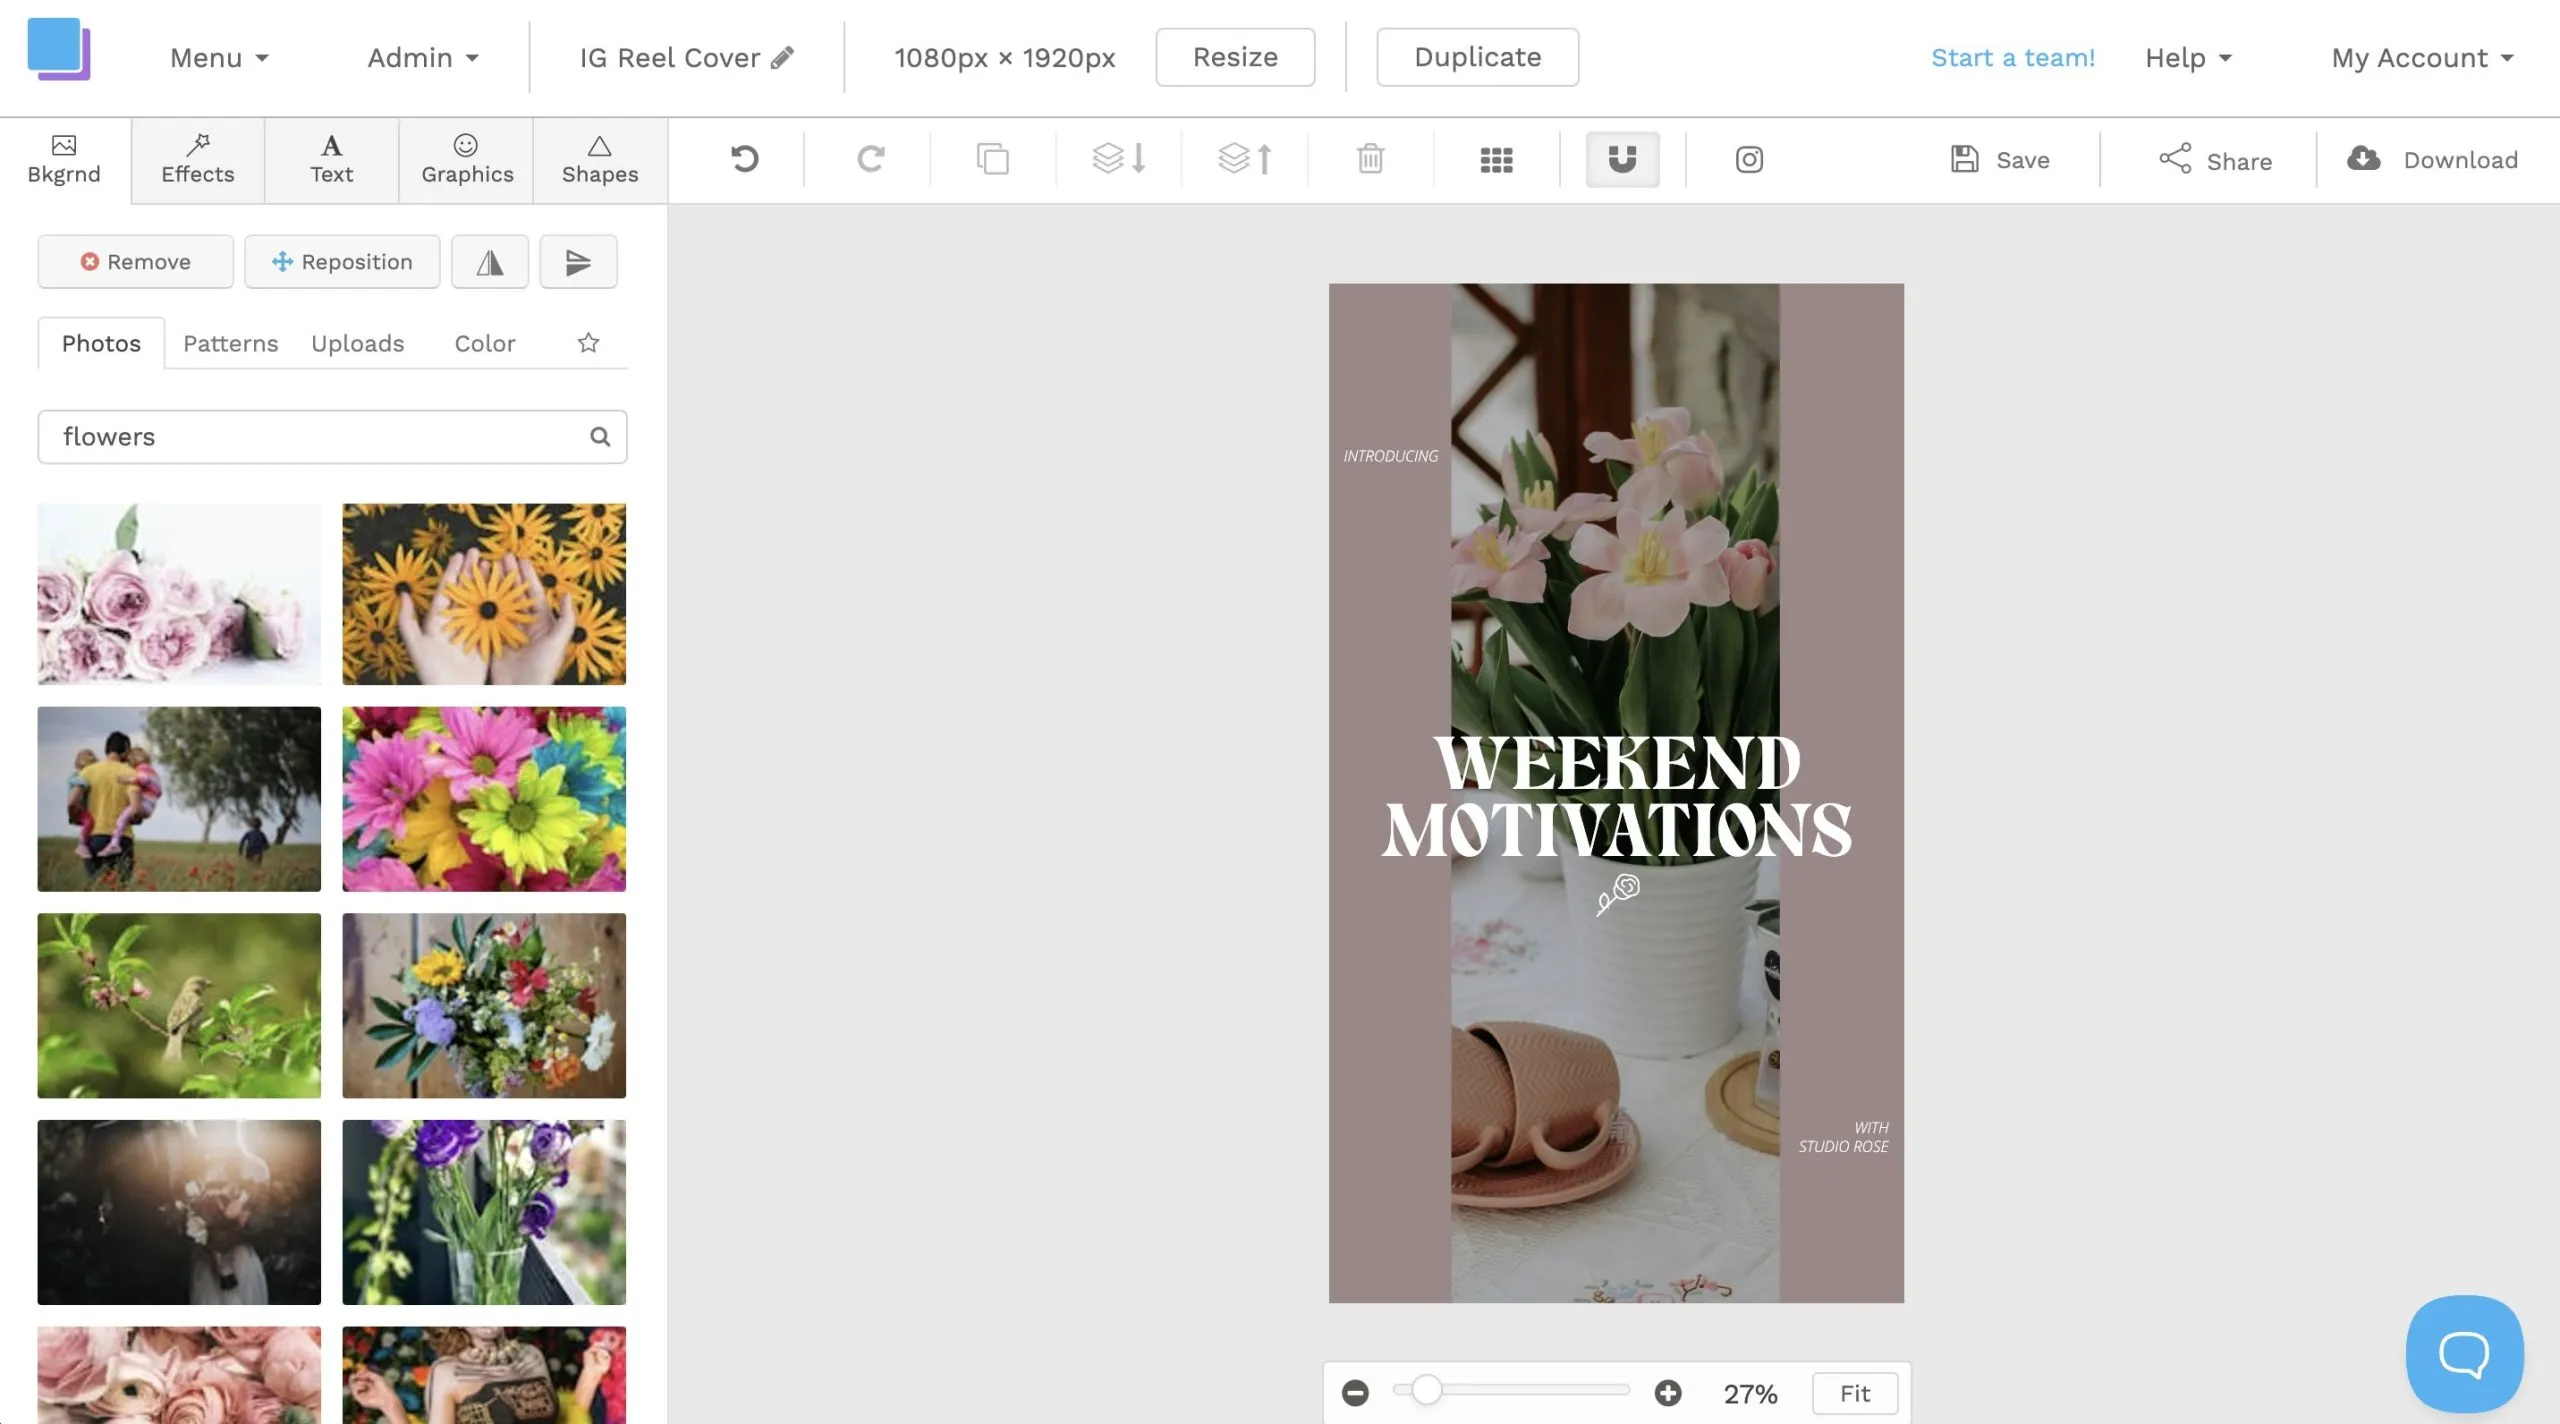Click the duplicate layer copy icon
Screen dimensions: 2560x1424
[x=992, y=159]
